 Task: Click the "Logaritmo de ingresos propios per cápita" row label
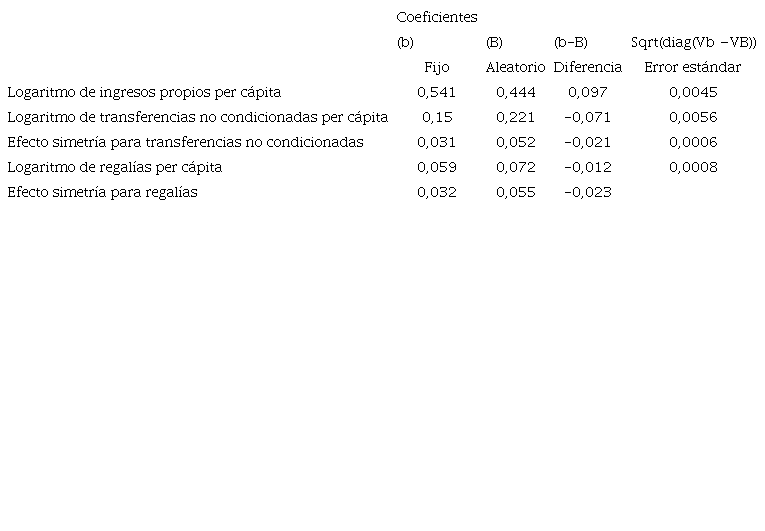click(x=144, y=92)
